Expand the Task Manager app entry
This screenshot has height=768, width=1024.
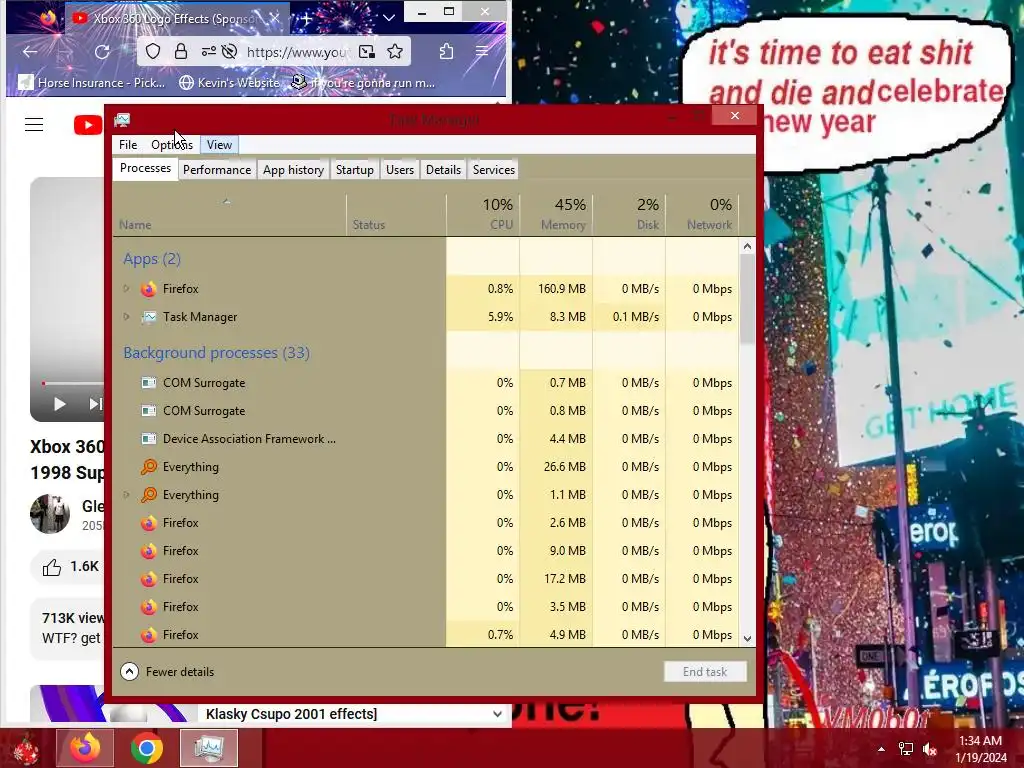[x=127, y=317]
